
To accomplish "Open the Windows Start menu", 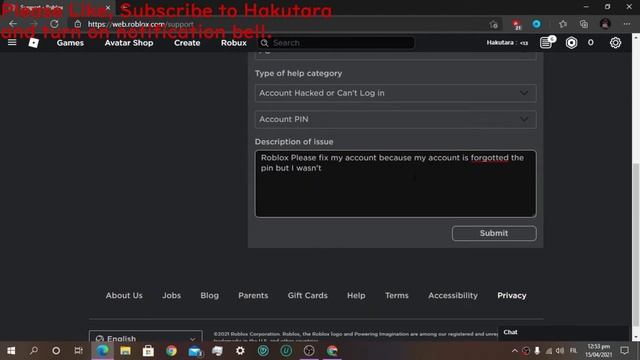I will coord(11,351).
